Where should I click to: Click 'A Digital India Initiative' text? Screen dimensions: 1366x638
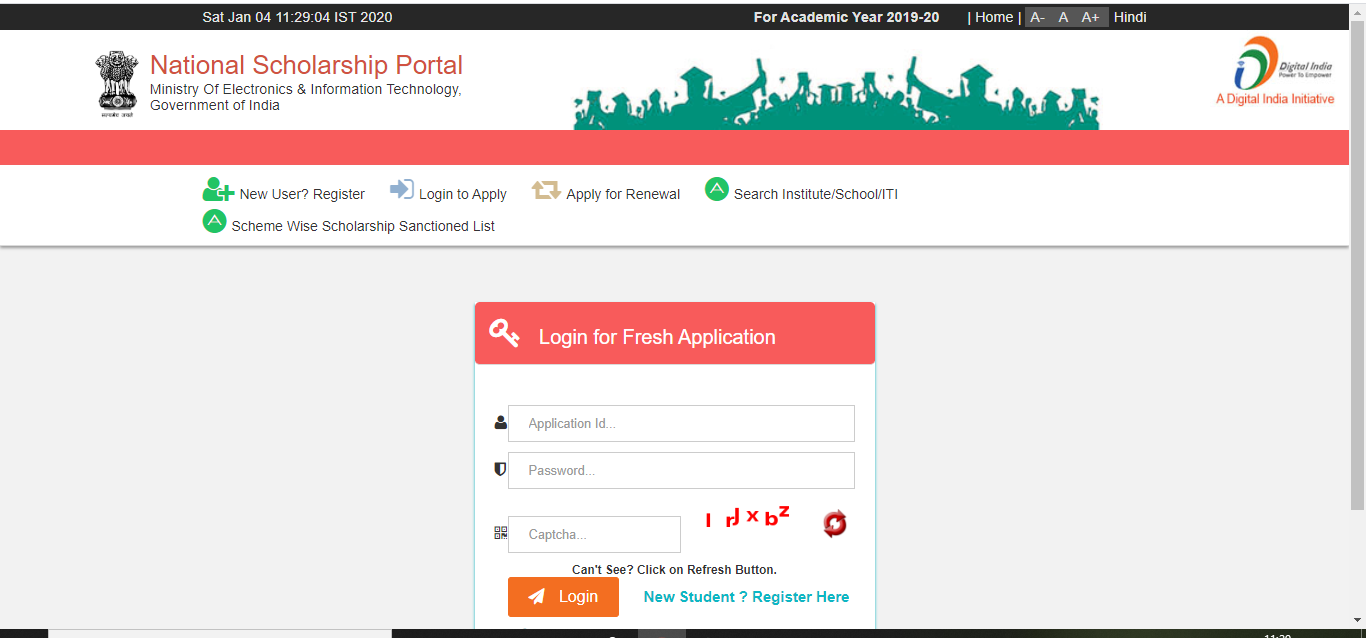click(x=1275, y=99)
